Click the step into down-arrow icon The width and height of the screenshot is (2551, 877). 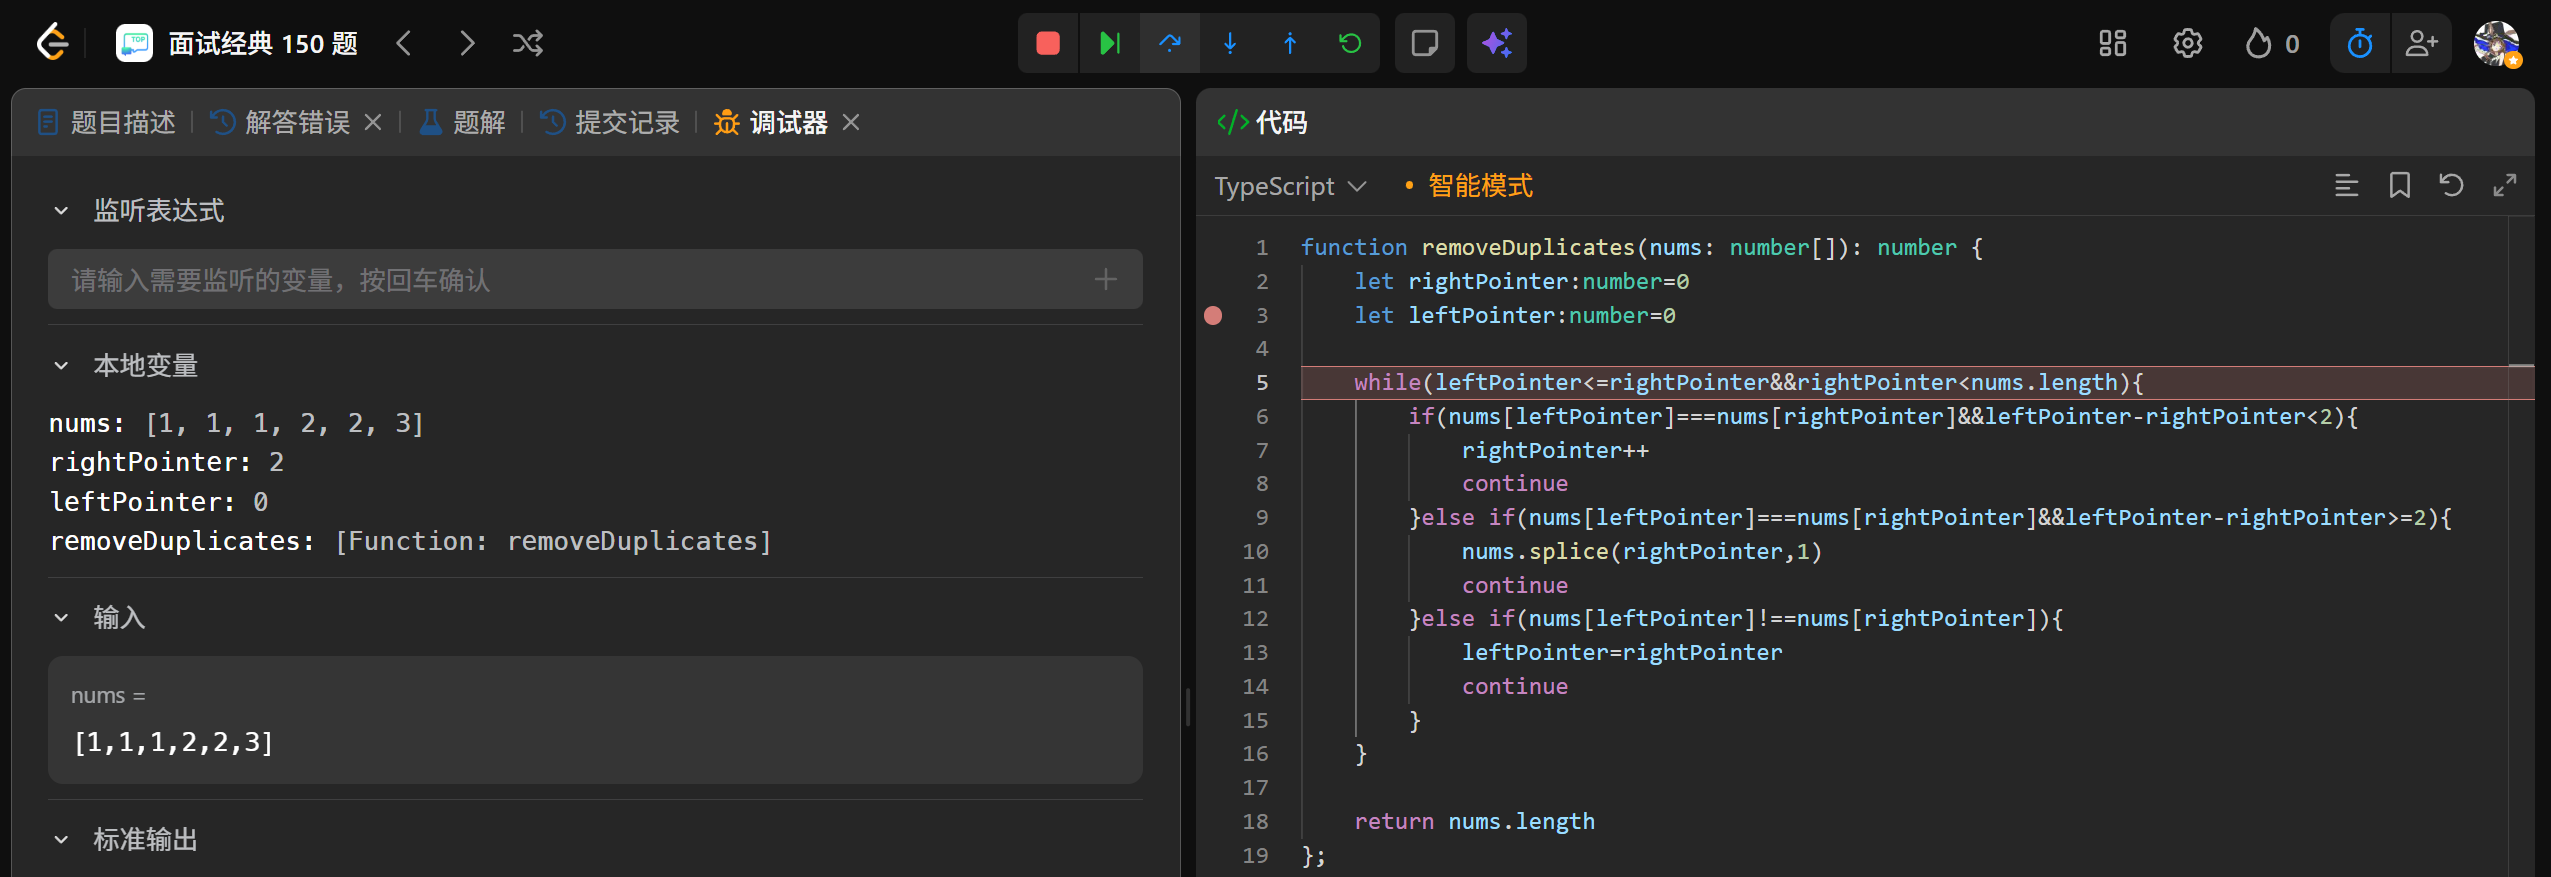1230,43
